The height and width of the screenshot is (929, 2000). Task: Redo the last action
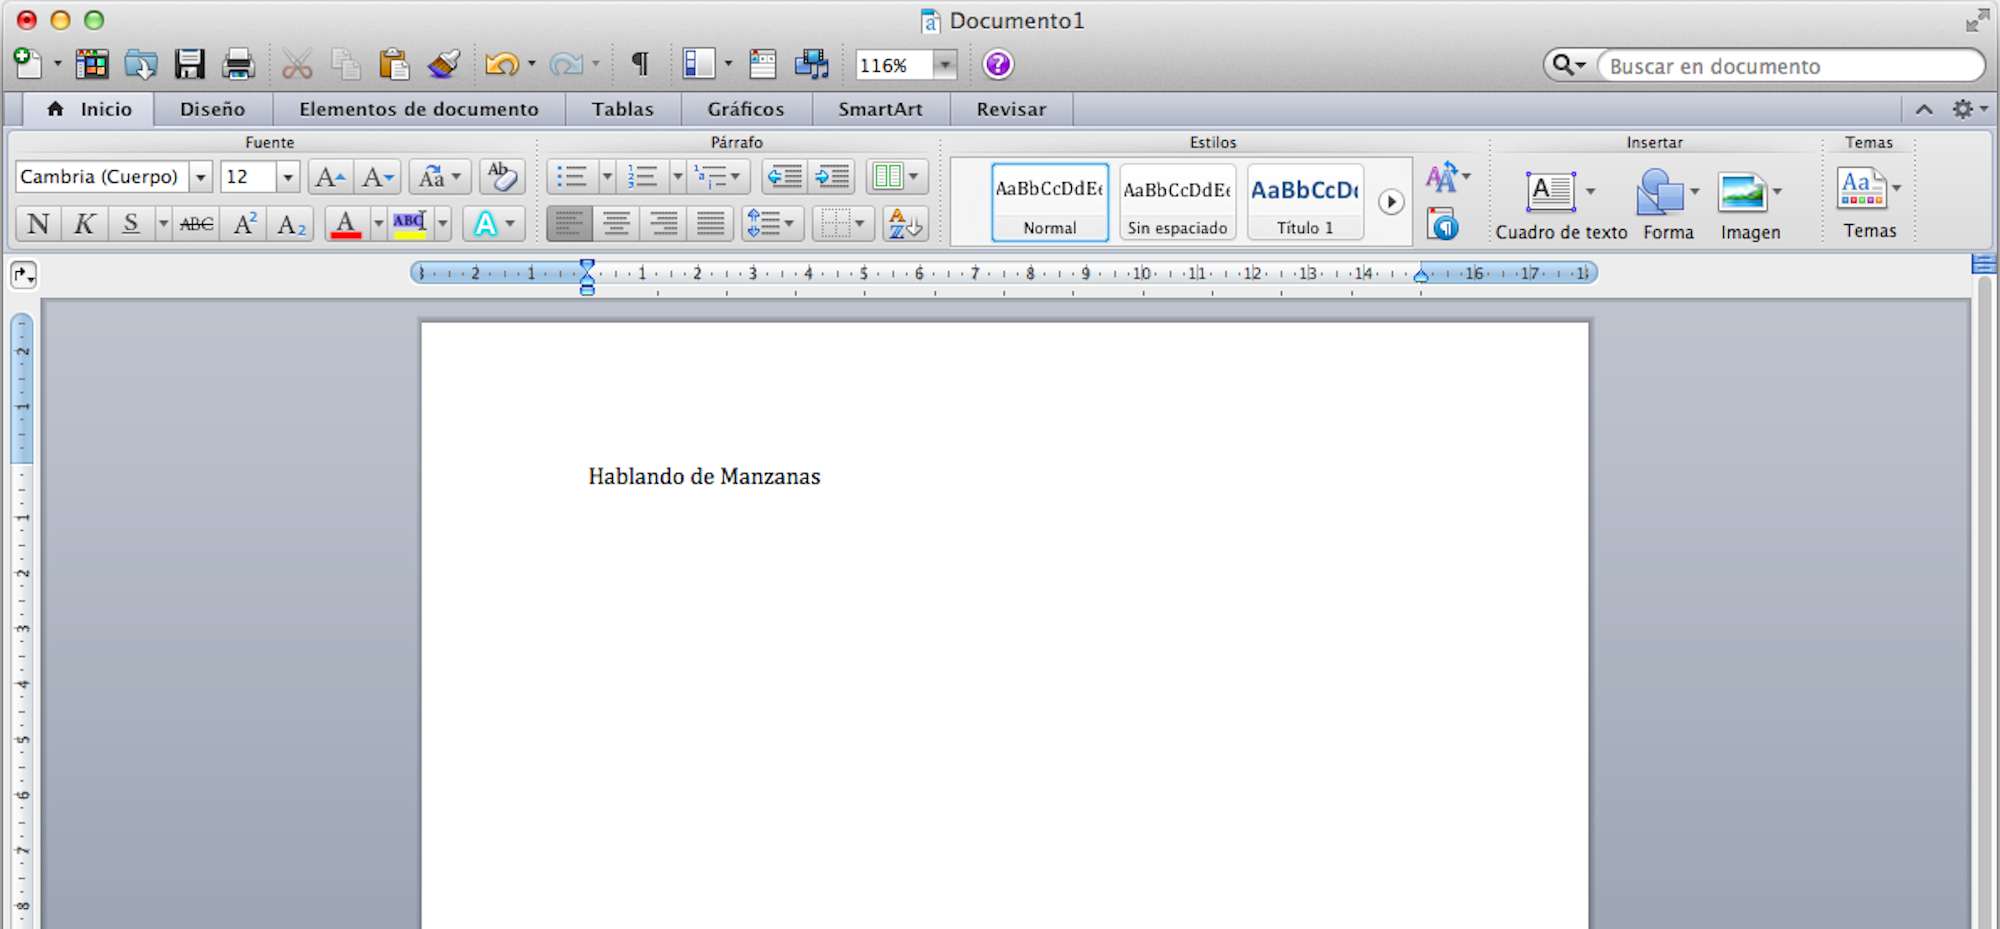pyautogui.click(x=566, y=64)
